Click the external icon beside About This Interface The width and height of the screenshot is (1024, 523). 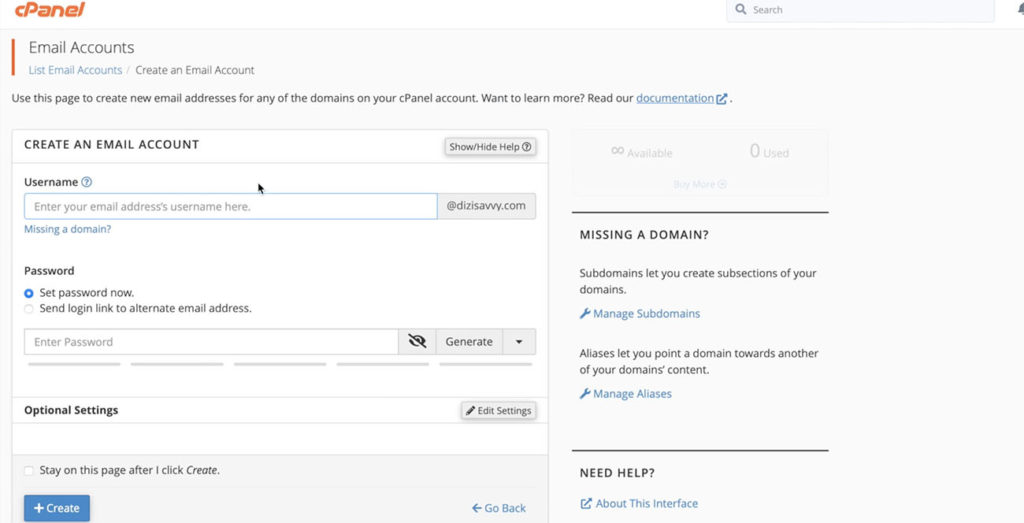586,503
